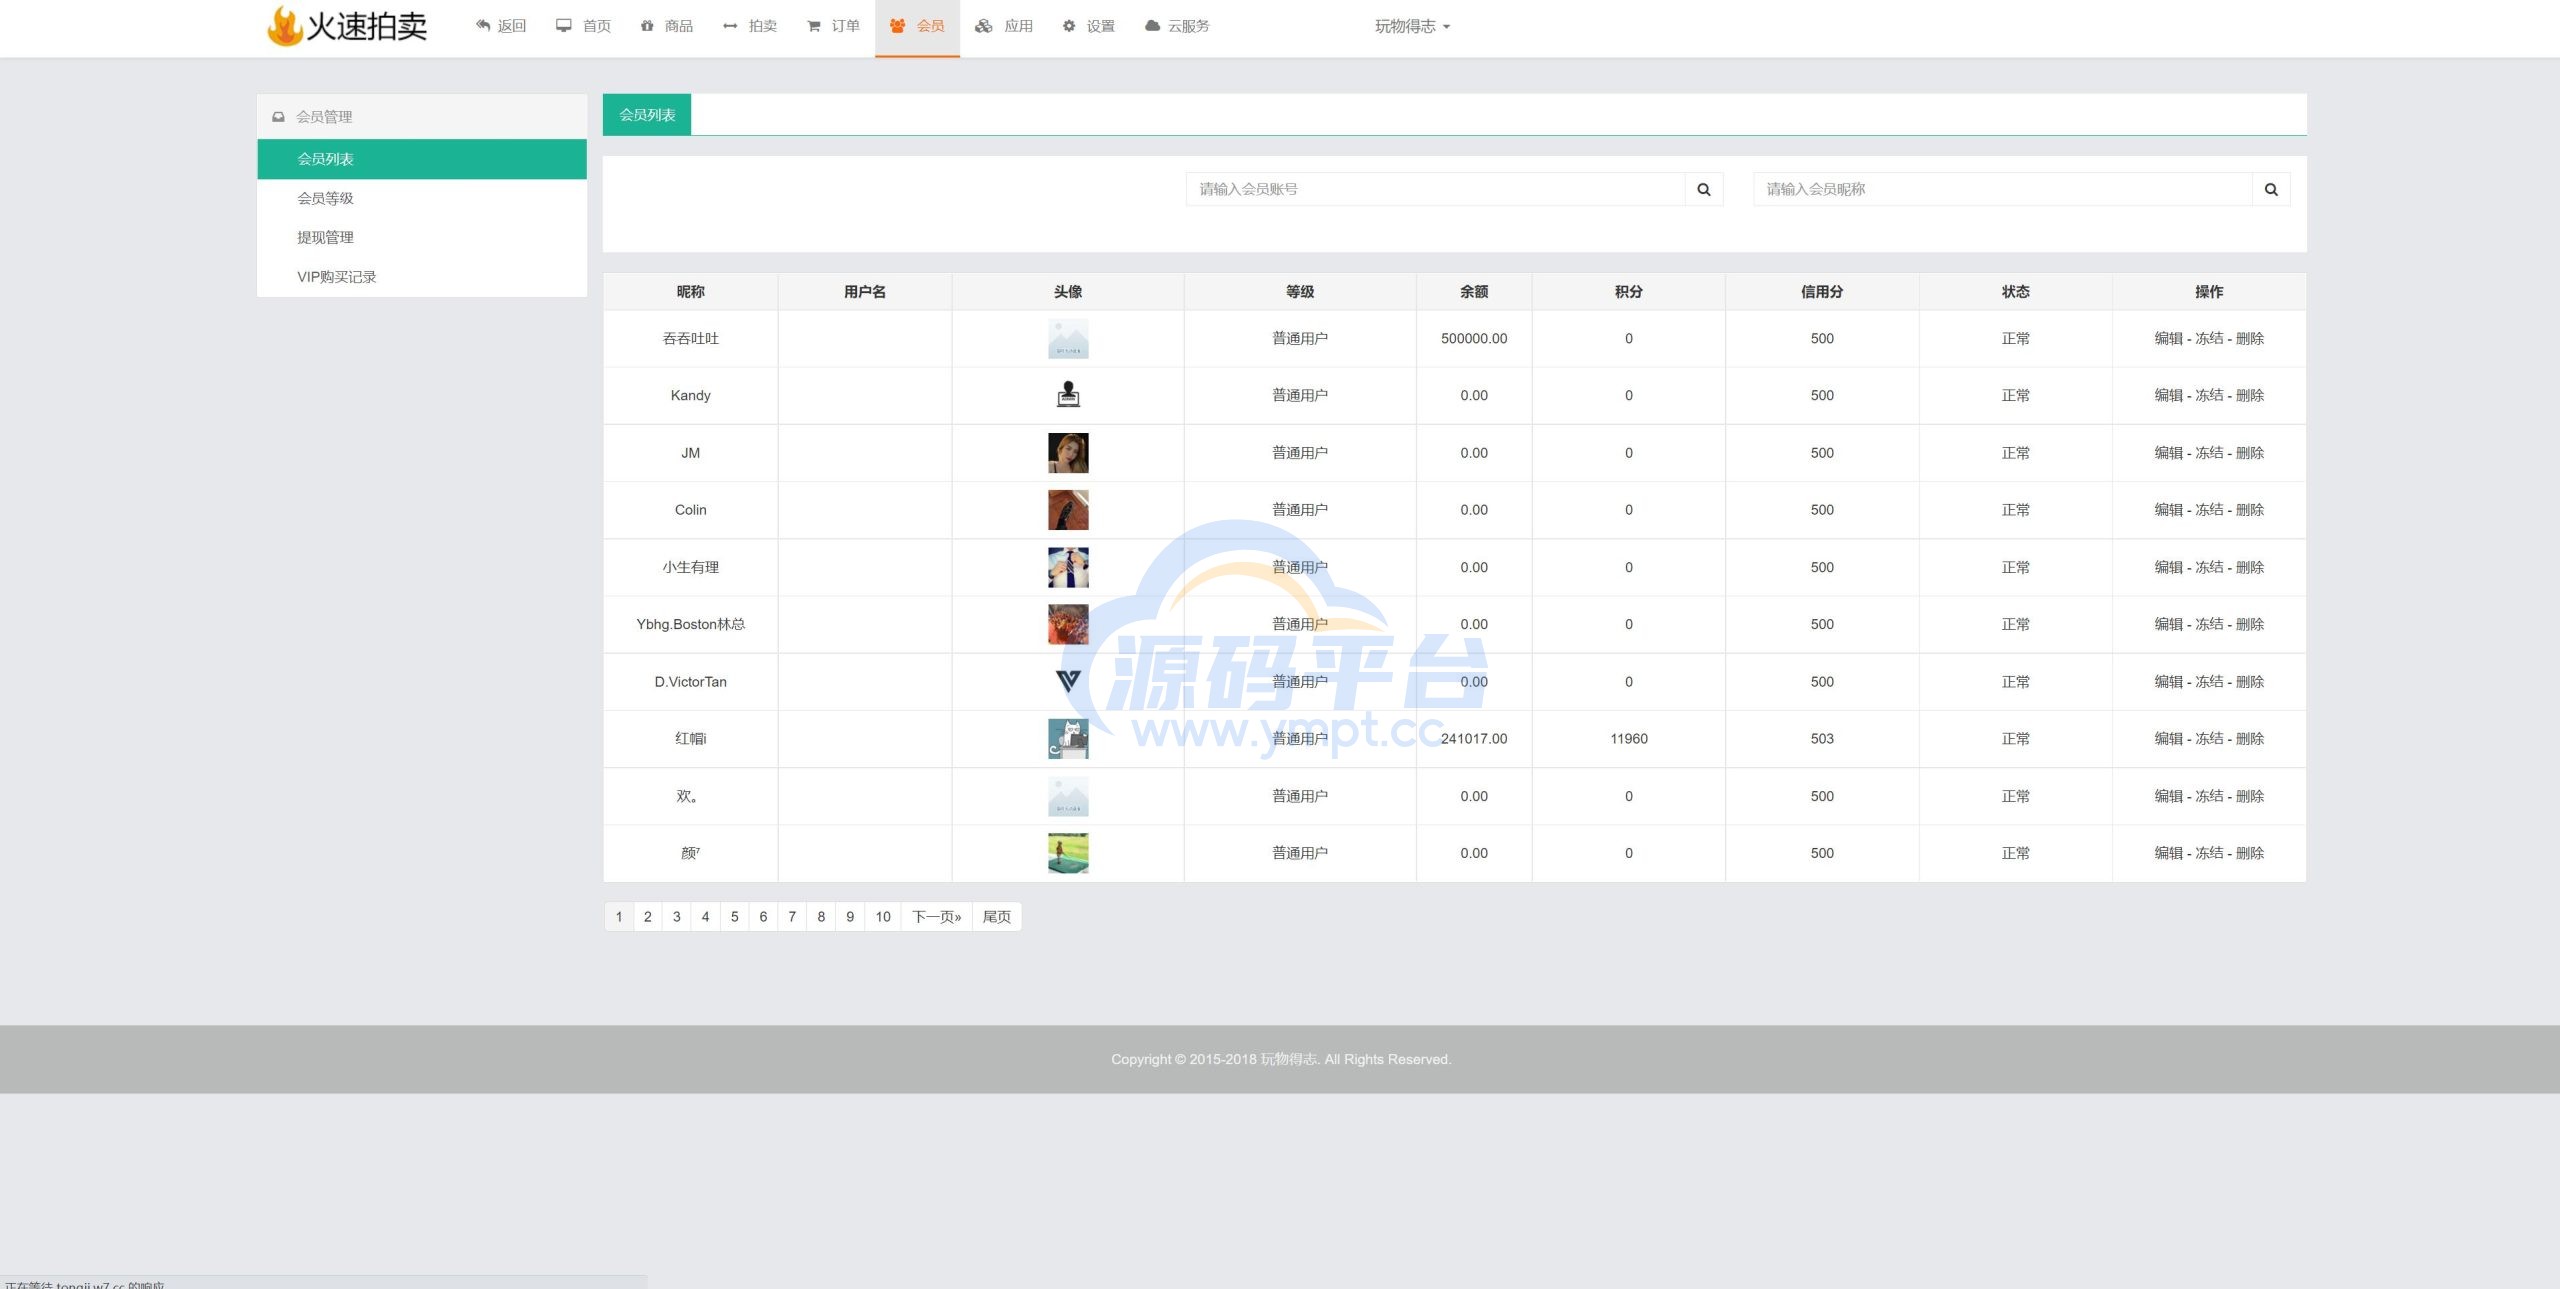Click balance 500000.00 for 吞吞吐吐

pos(1474,339)
